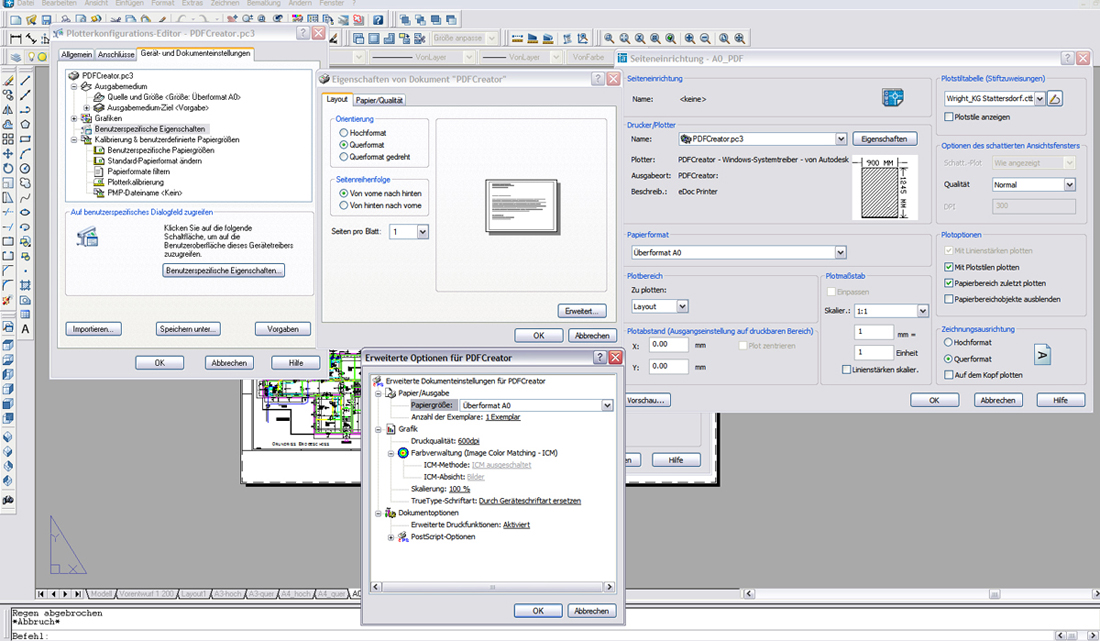The width and height of the screenshot is (1100, 641).
Task: Click the Vorschau... button
Action: coord(647,400)
